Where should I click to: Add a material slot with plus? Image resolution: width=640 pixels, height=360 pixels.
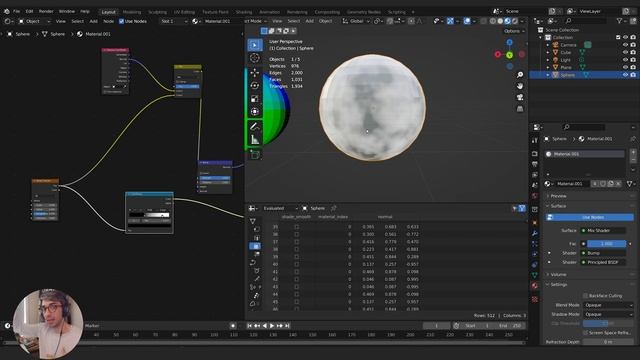pos(633,152)
